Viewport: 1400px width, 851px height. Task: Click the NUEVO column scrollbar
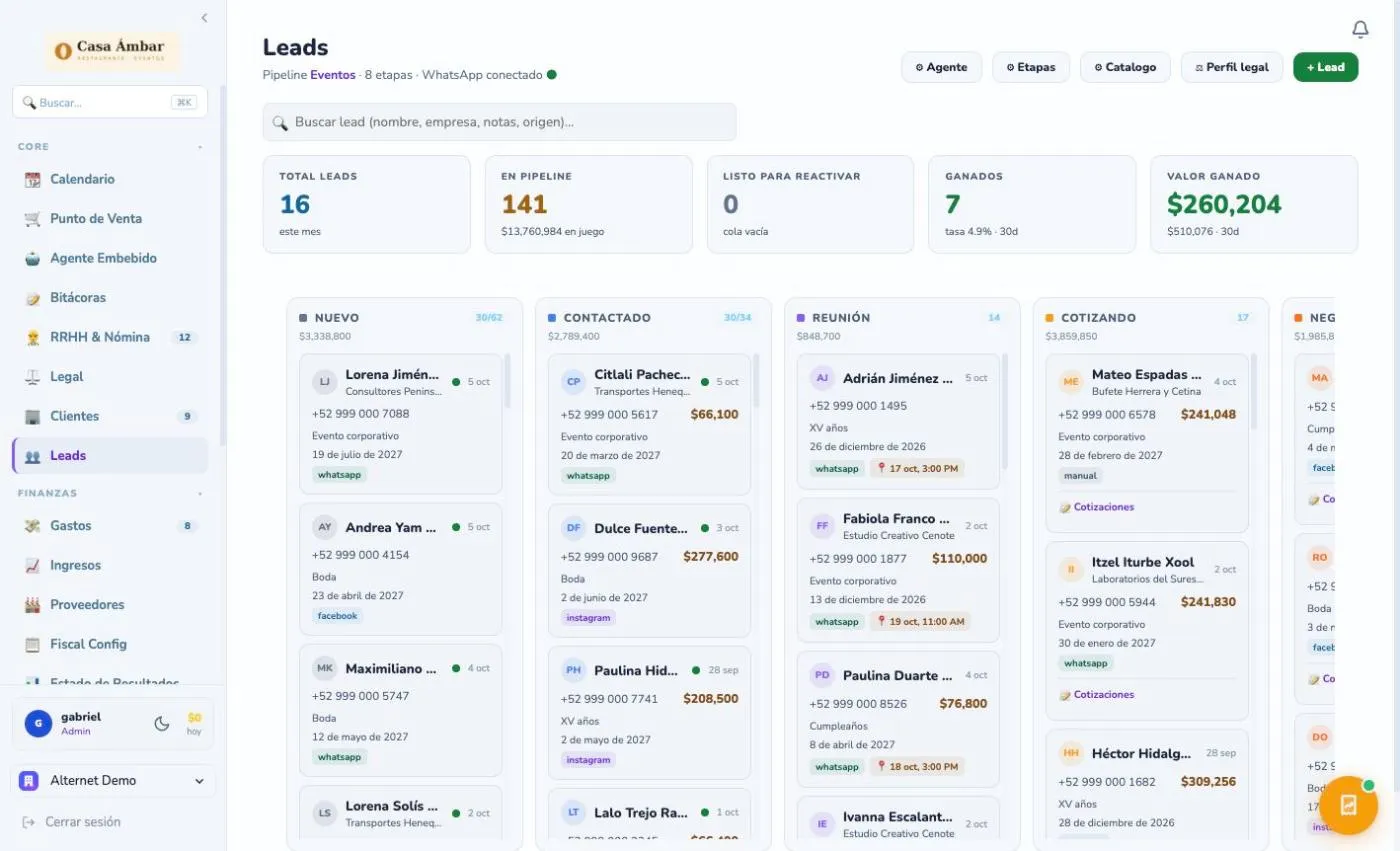coord(507,380)
